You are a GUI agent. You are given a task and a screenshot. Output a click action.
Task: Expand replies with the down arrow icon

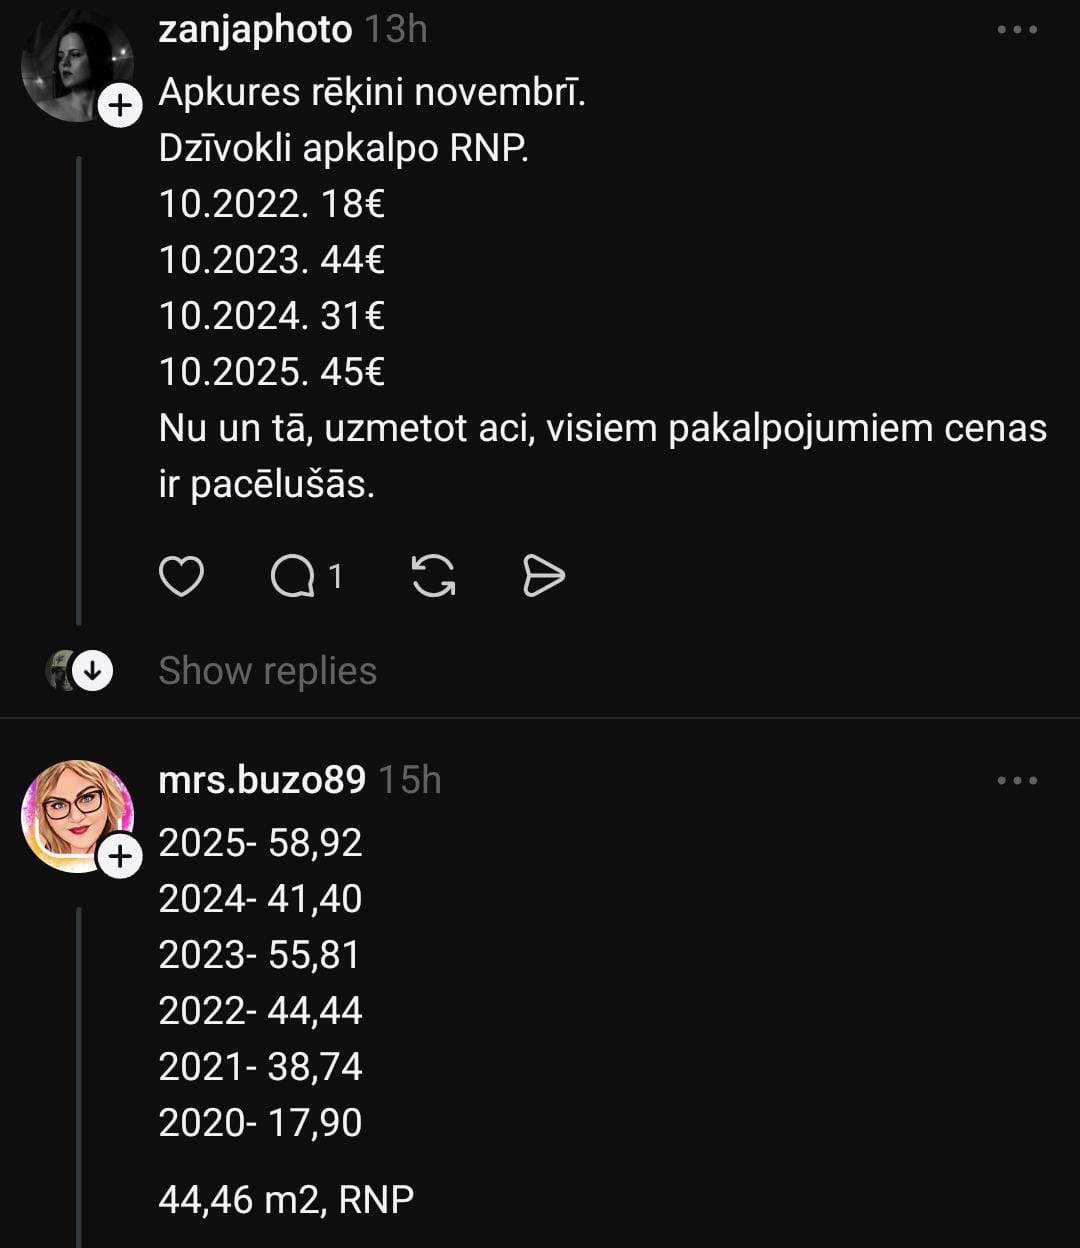coord(93,671)
